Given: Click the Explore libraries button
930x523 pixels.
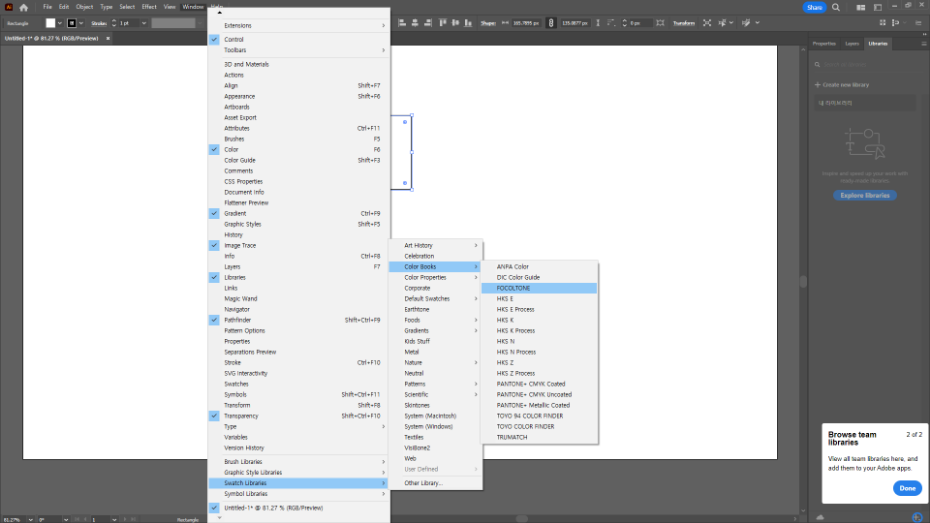Looking at the screenshot, I should tap(865, 195).
